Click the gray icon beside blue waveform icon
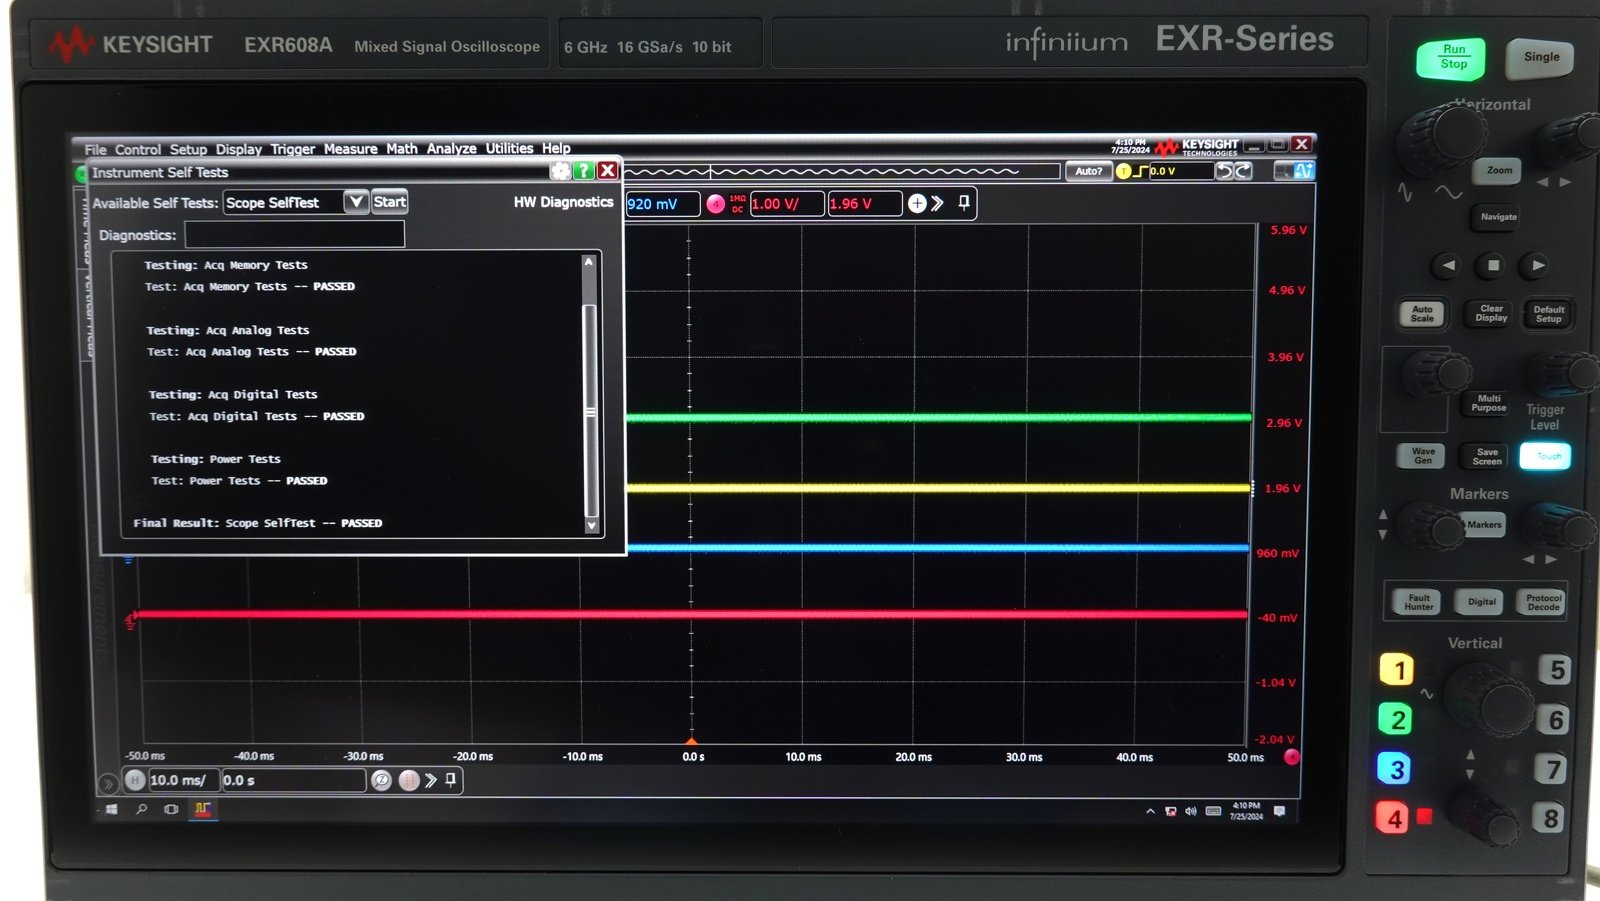 [x=1283, y=171]
